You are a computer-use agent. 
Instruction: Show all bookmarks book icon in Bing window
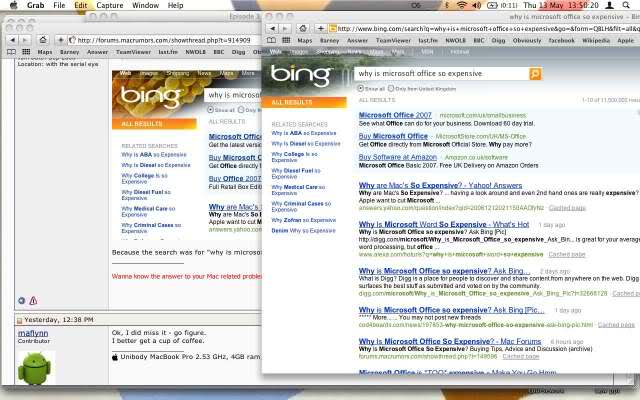pos(271,40)
